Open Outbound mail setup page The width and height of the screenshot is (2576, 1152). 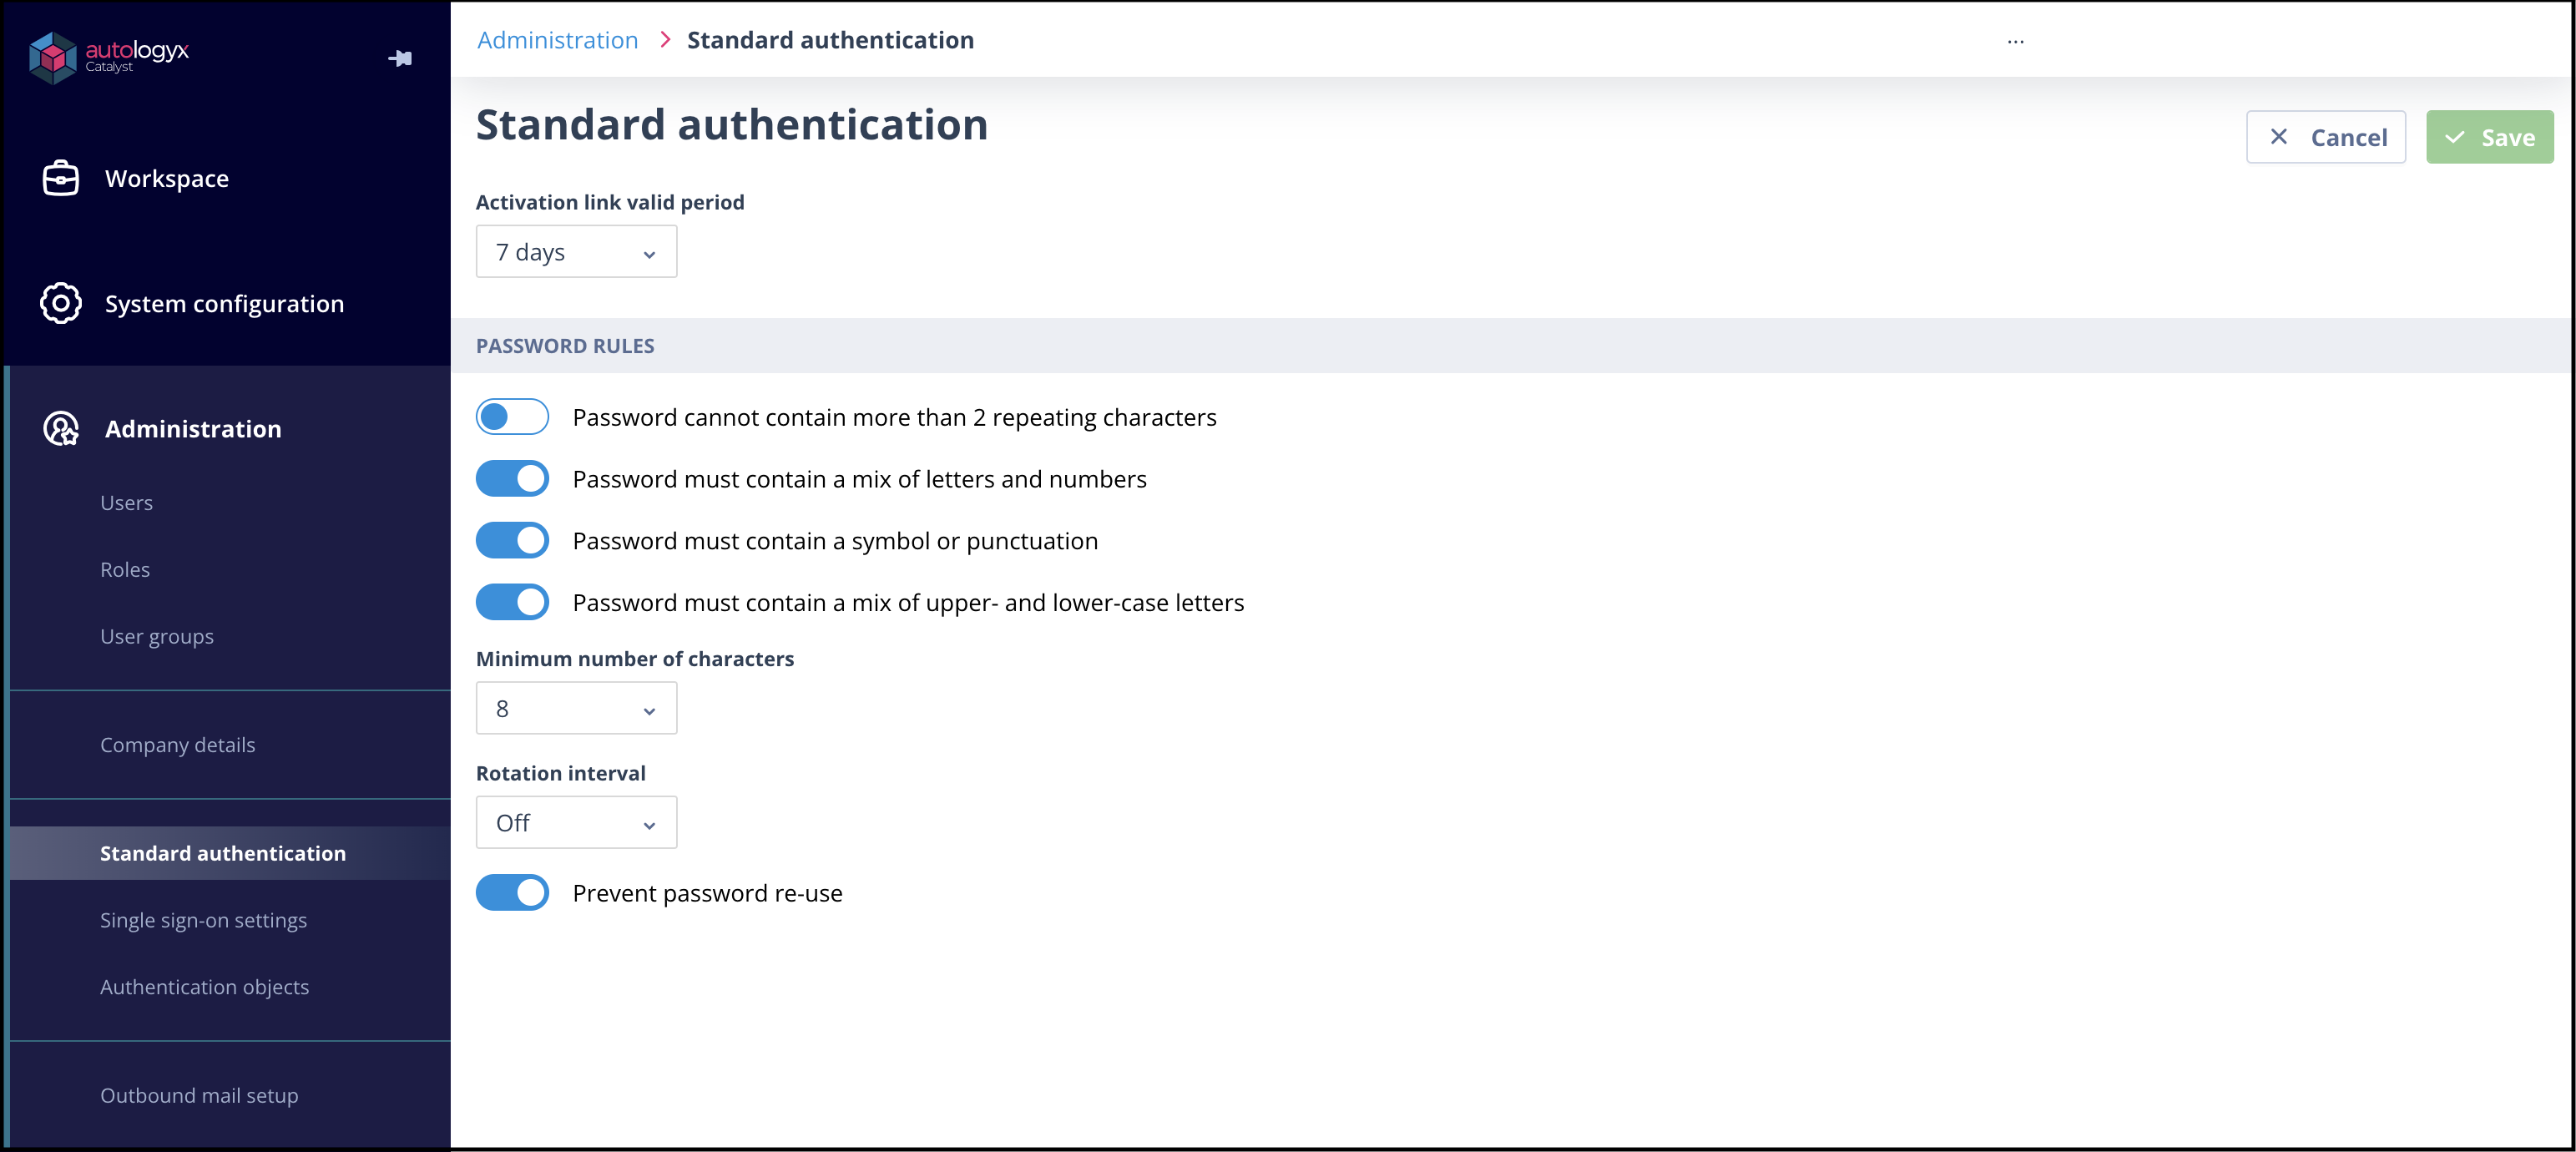(199, 1095)
